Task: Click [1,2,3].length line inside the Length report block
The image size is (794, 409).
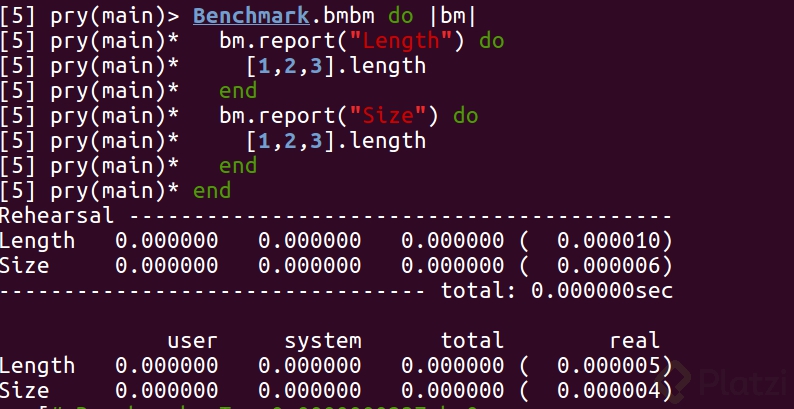Action: coord(336,66)
